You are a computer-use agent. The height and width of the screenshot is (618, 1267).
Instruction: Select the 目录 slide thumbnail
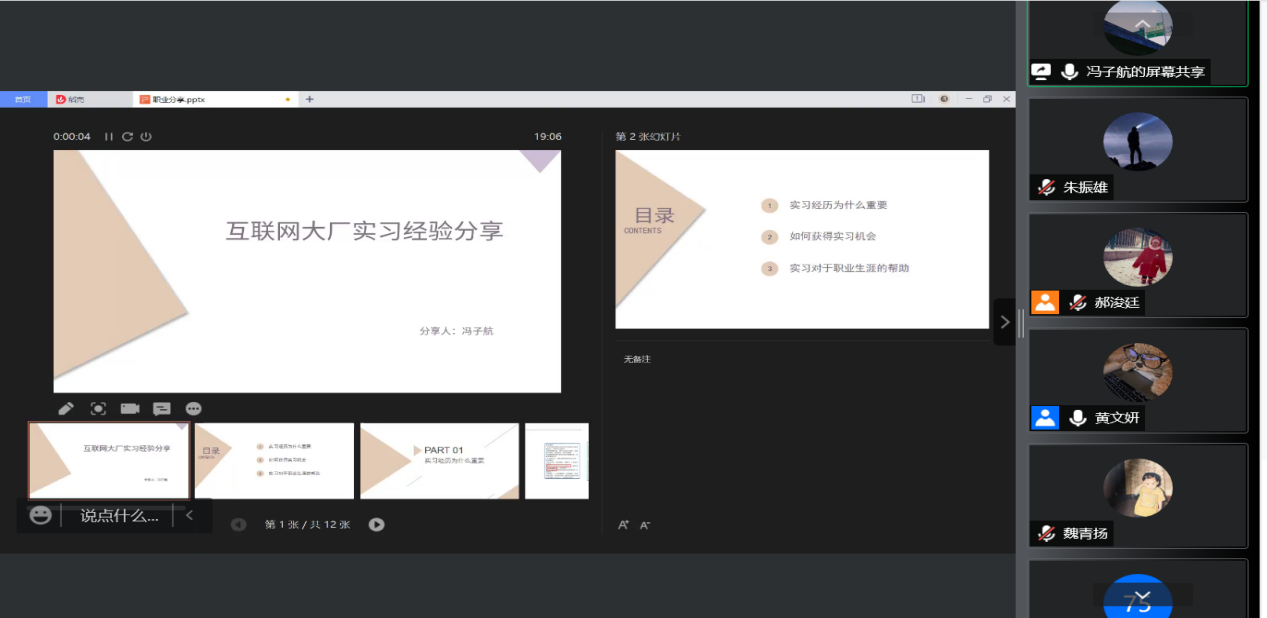[x=274, y=460]
